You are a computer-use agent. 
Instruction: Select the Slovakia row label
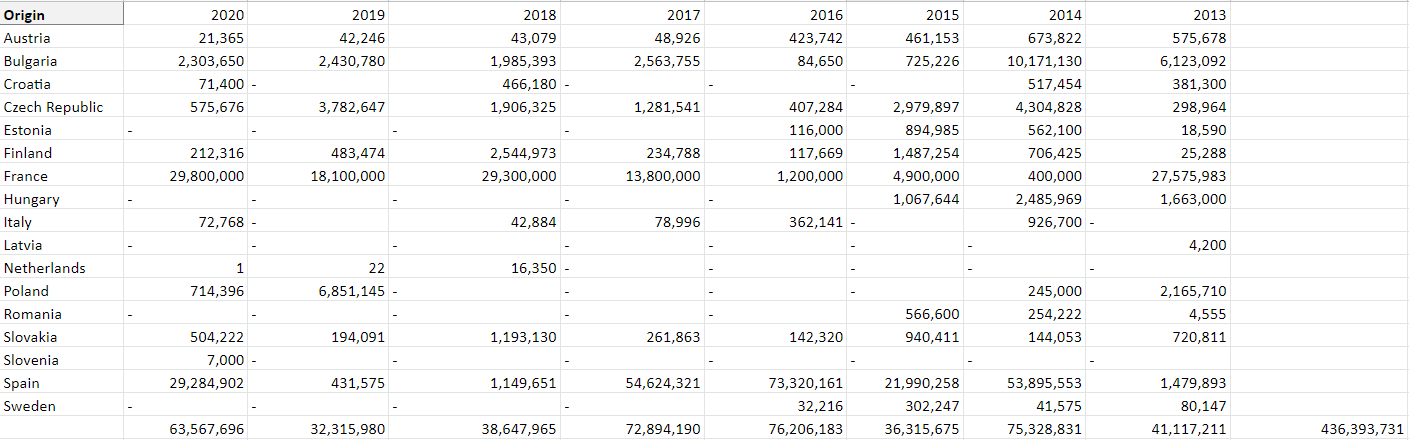point(62,337)
